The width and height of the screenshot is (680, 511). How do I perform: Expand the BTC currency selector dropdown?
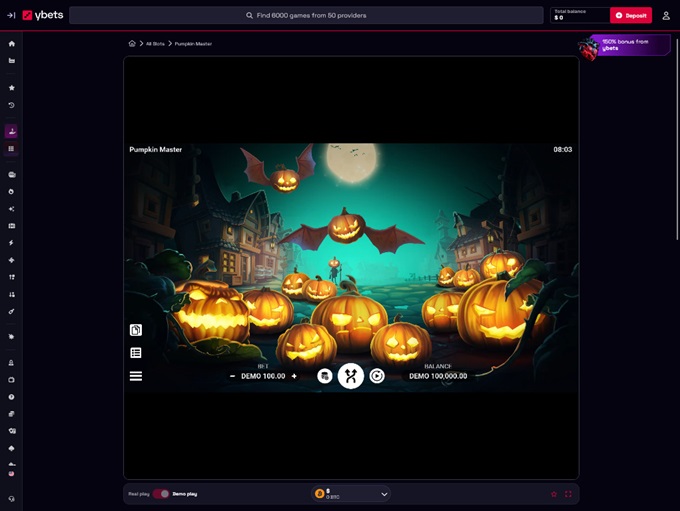[x=384, y=494]
